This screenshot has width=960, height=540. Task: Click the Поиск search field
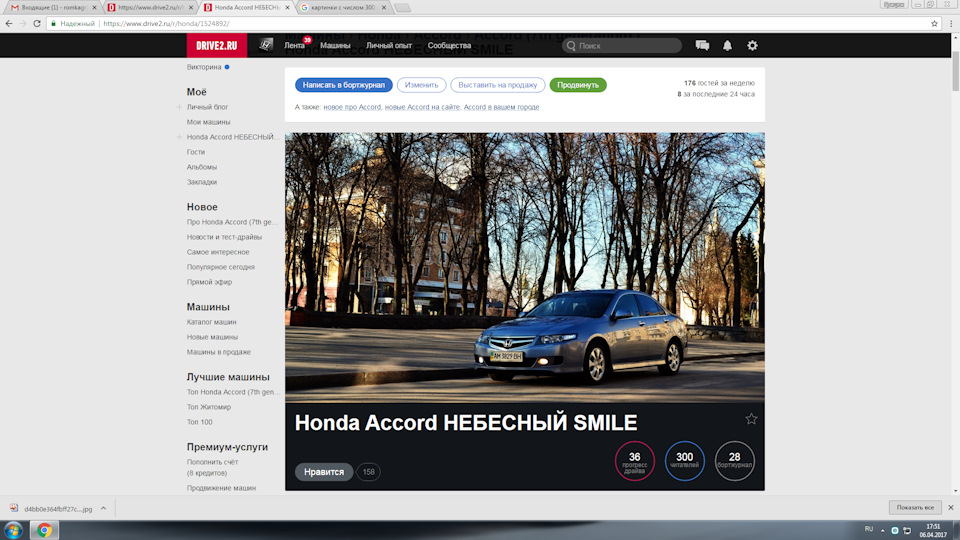(622, 46)
